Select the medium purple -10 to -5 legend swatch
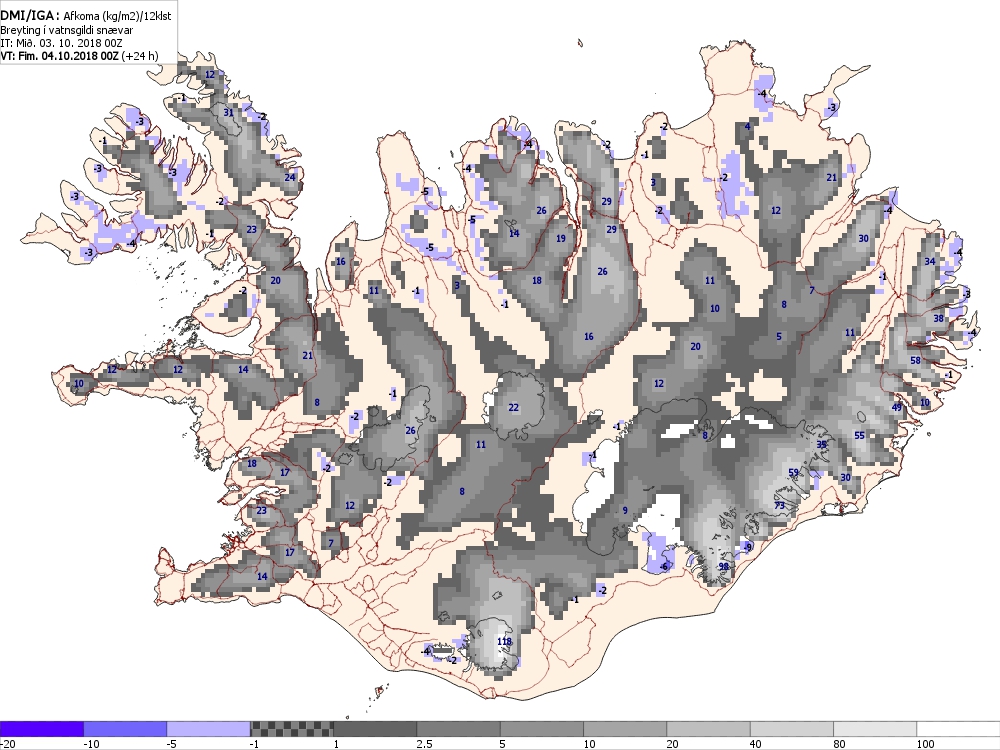The width and height of the screenshot is (1000, 750). tap(125, 729)
